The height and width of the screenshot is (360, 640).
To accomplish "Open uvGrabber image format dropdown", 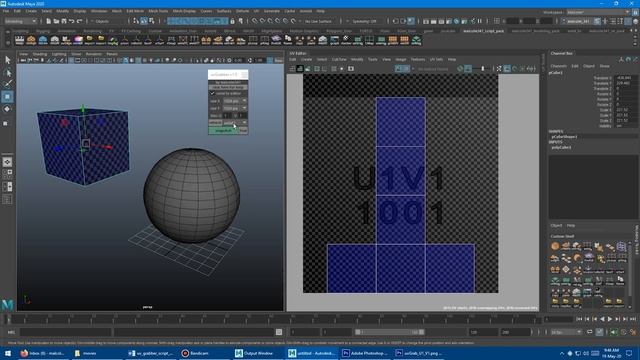I will (235, 122).
